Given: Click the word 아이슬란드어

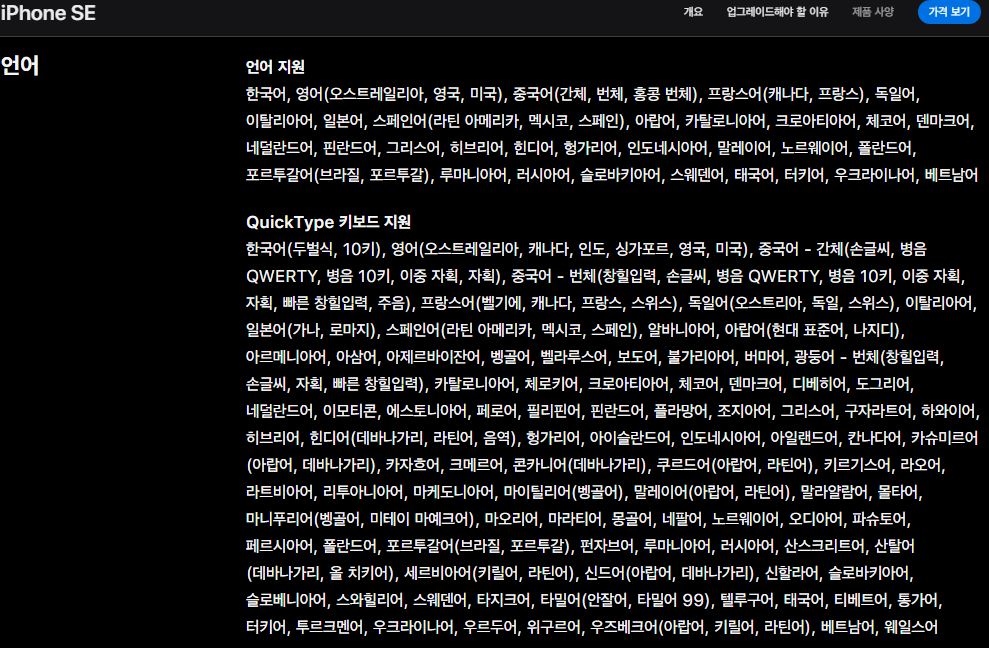Looking at the screenshot, I should coord(629,439).
